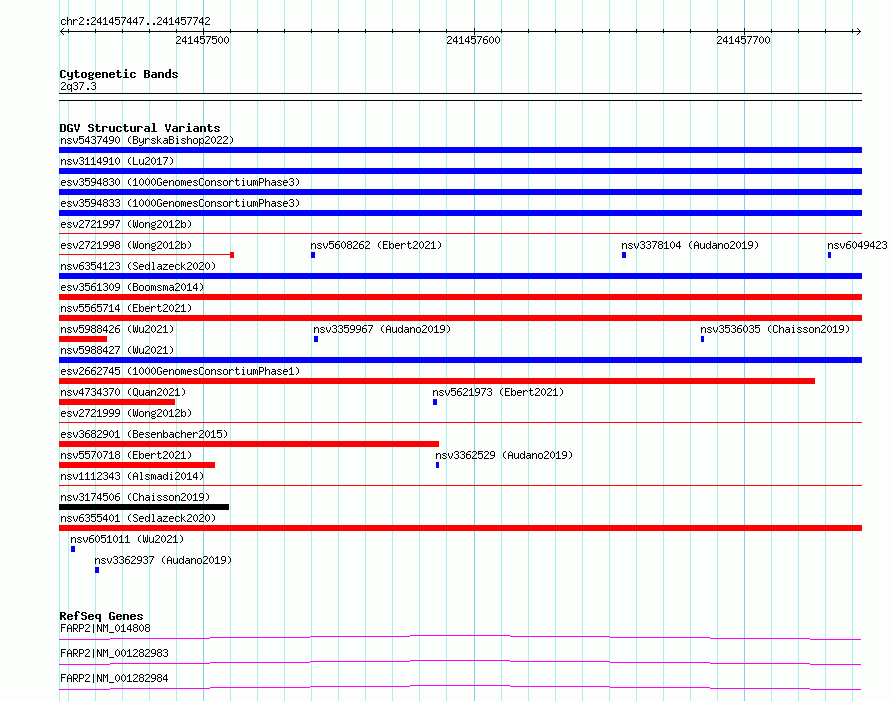890x701 pixels.
Task: Click the red end marker of esv2721998
Action: click(x=232, y=255)
